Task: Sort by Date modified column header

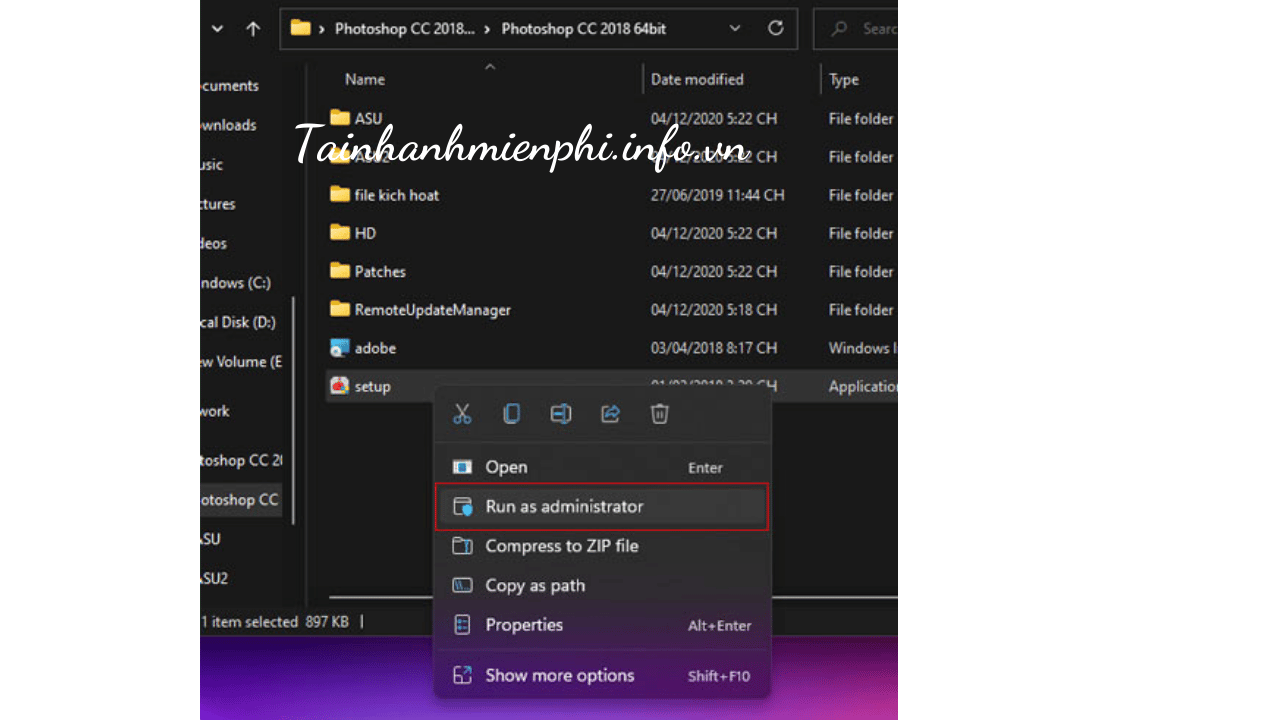Action: 697,79
